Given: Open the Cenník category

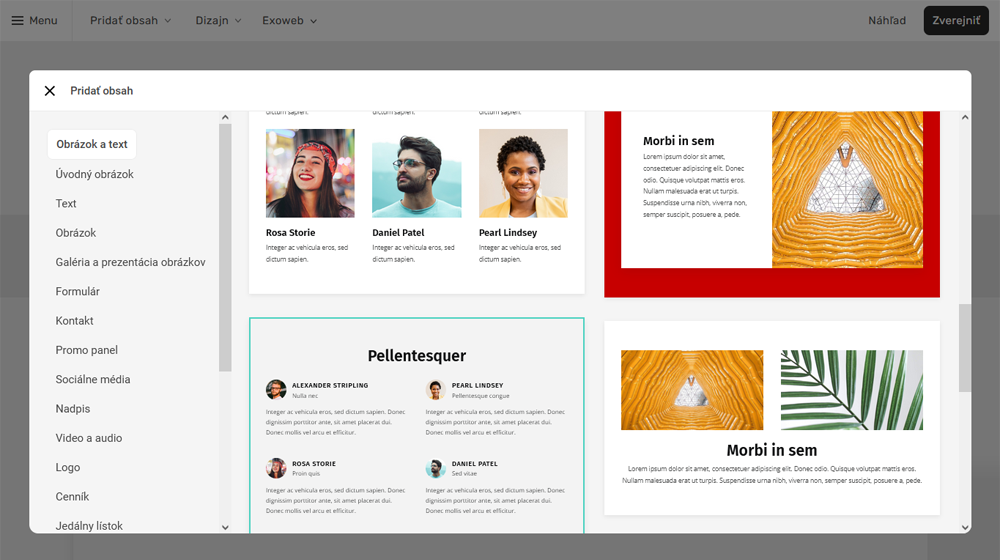Looking at the screenshot, I should click(x=72, y=497).
